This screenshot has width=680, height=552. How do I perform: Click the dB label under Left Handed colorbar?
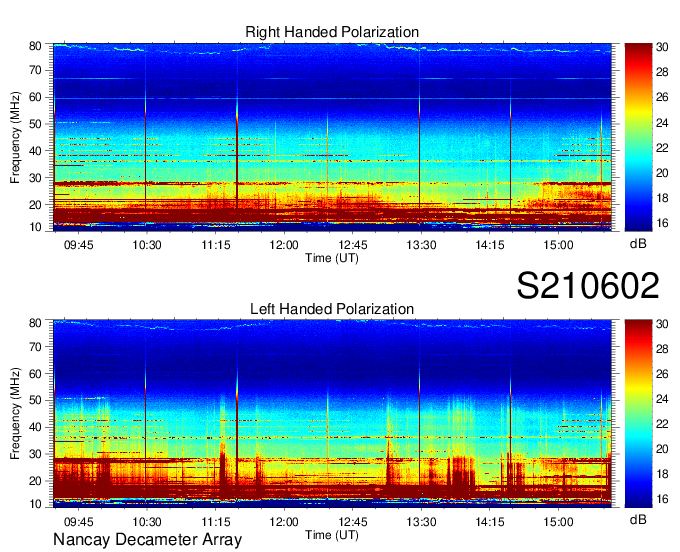coord(638,520)
